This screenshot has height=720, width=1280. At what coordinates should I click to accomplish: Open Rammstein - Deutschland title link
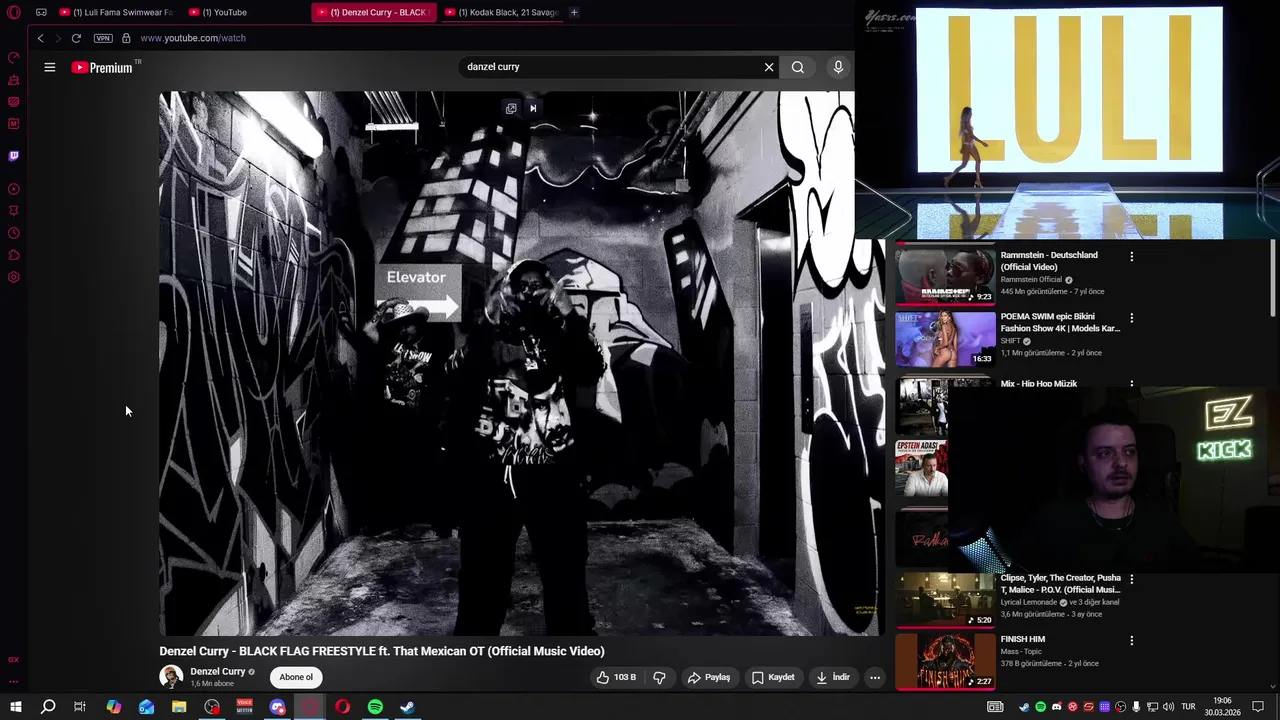click(1049, 261)
